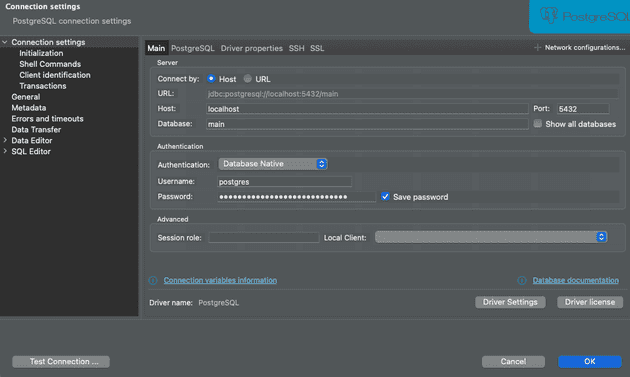Image resolution: width=630 pixels, height=377 pixels.
Task: Select the URL radio button
Action: (x=248, y=78)
